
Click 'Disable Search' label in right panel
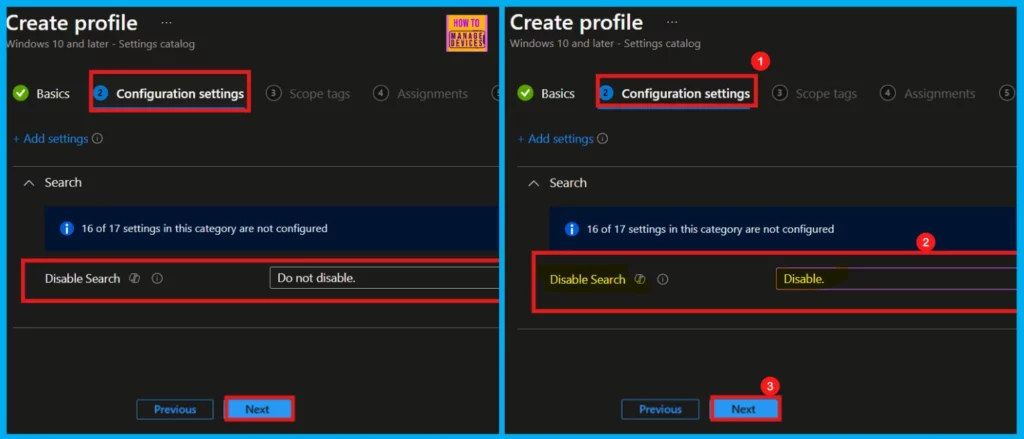point(588,279)
